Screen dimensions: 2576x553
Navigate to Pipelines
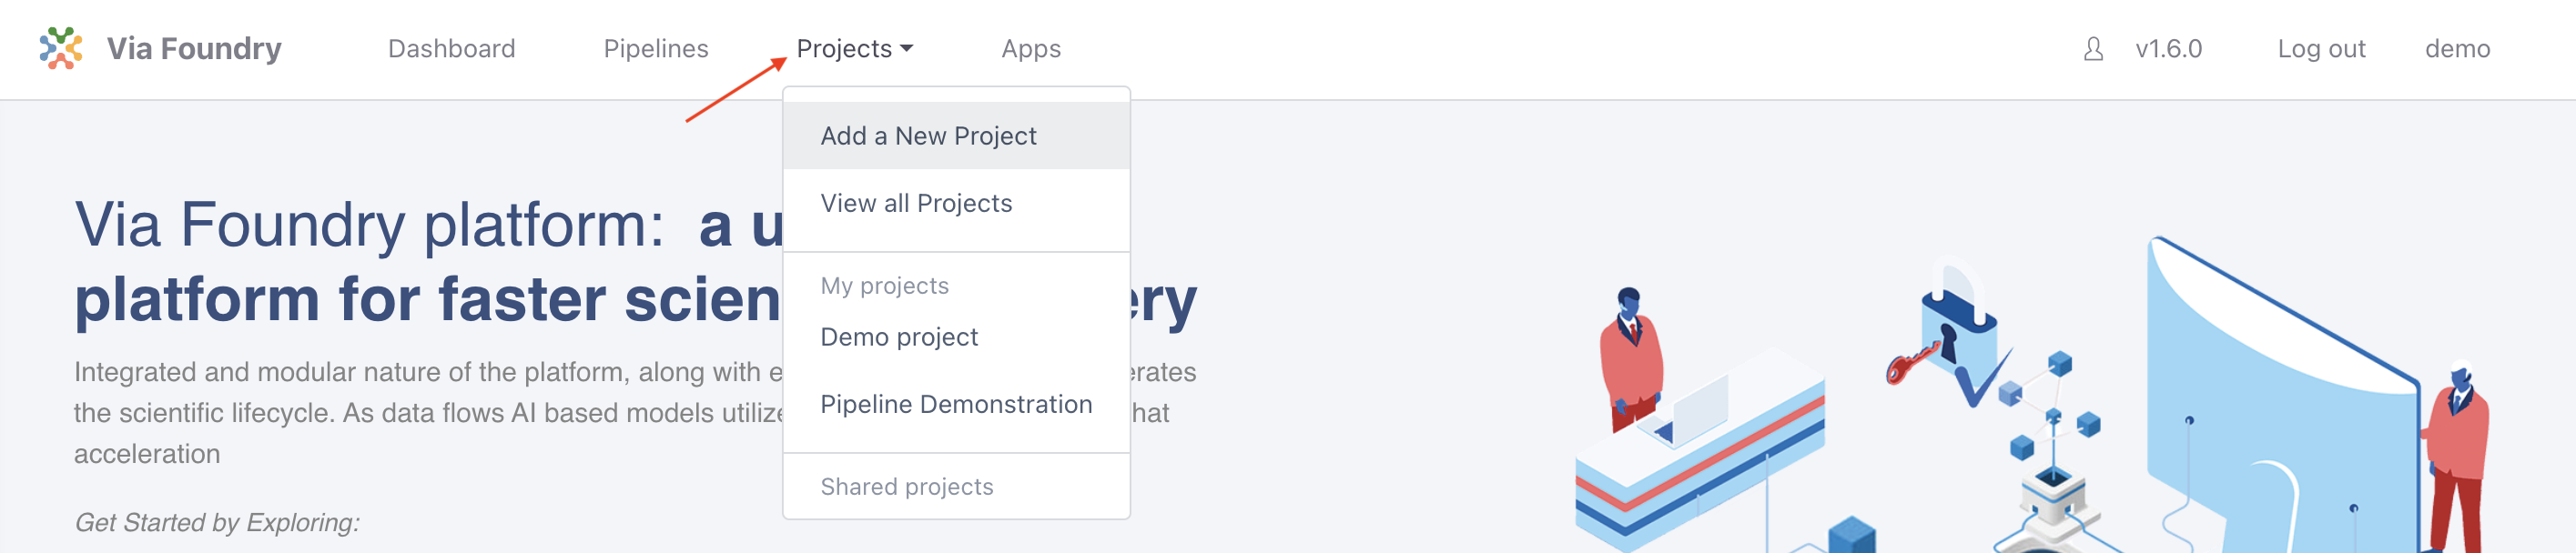[656, 48]
